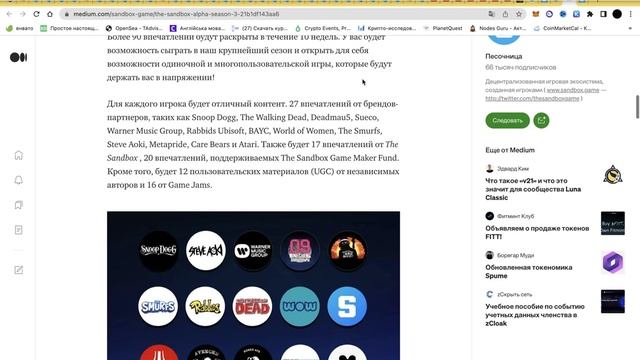The image size is (640, 360).
Task: Go to Medium Home in sidebar
Action: tap(18, 155)
